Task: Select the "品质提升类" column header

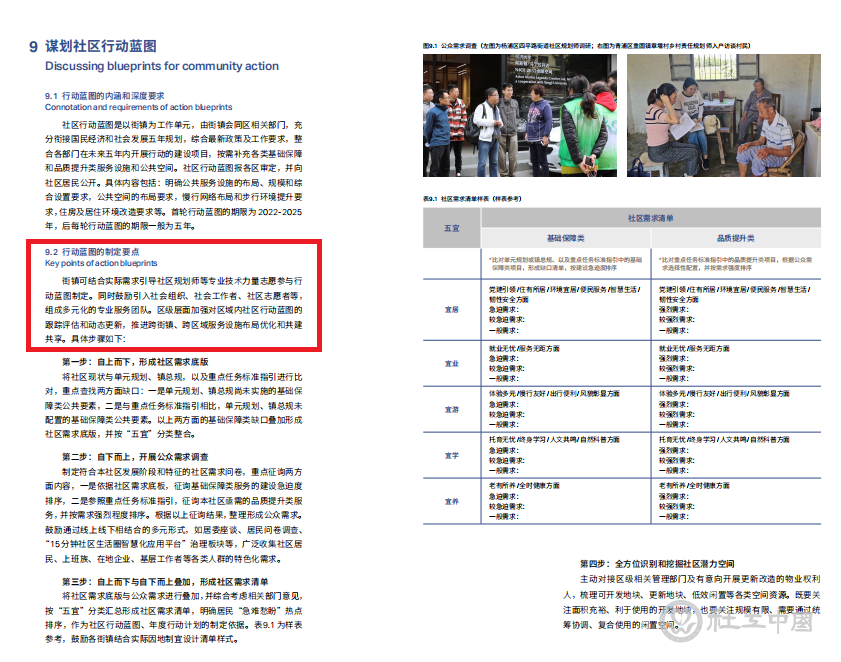Action: point(736,238)
